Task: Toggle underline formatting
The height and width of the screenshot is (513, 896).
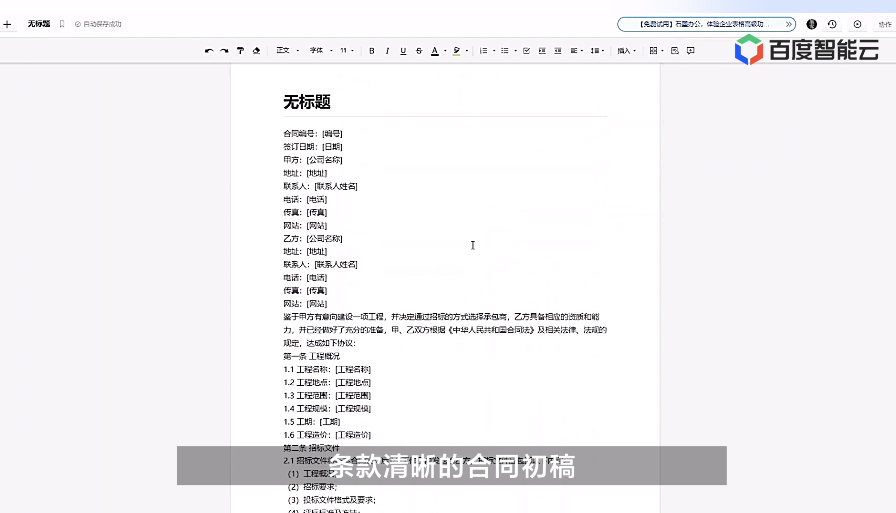Action: pos(403,51)
